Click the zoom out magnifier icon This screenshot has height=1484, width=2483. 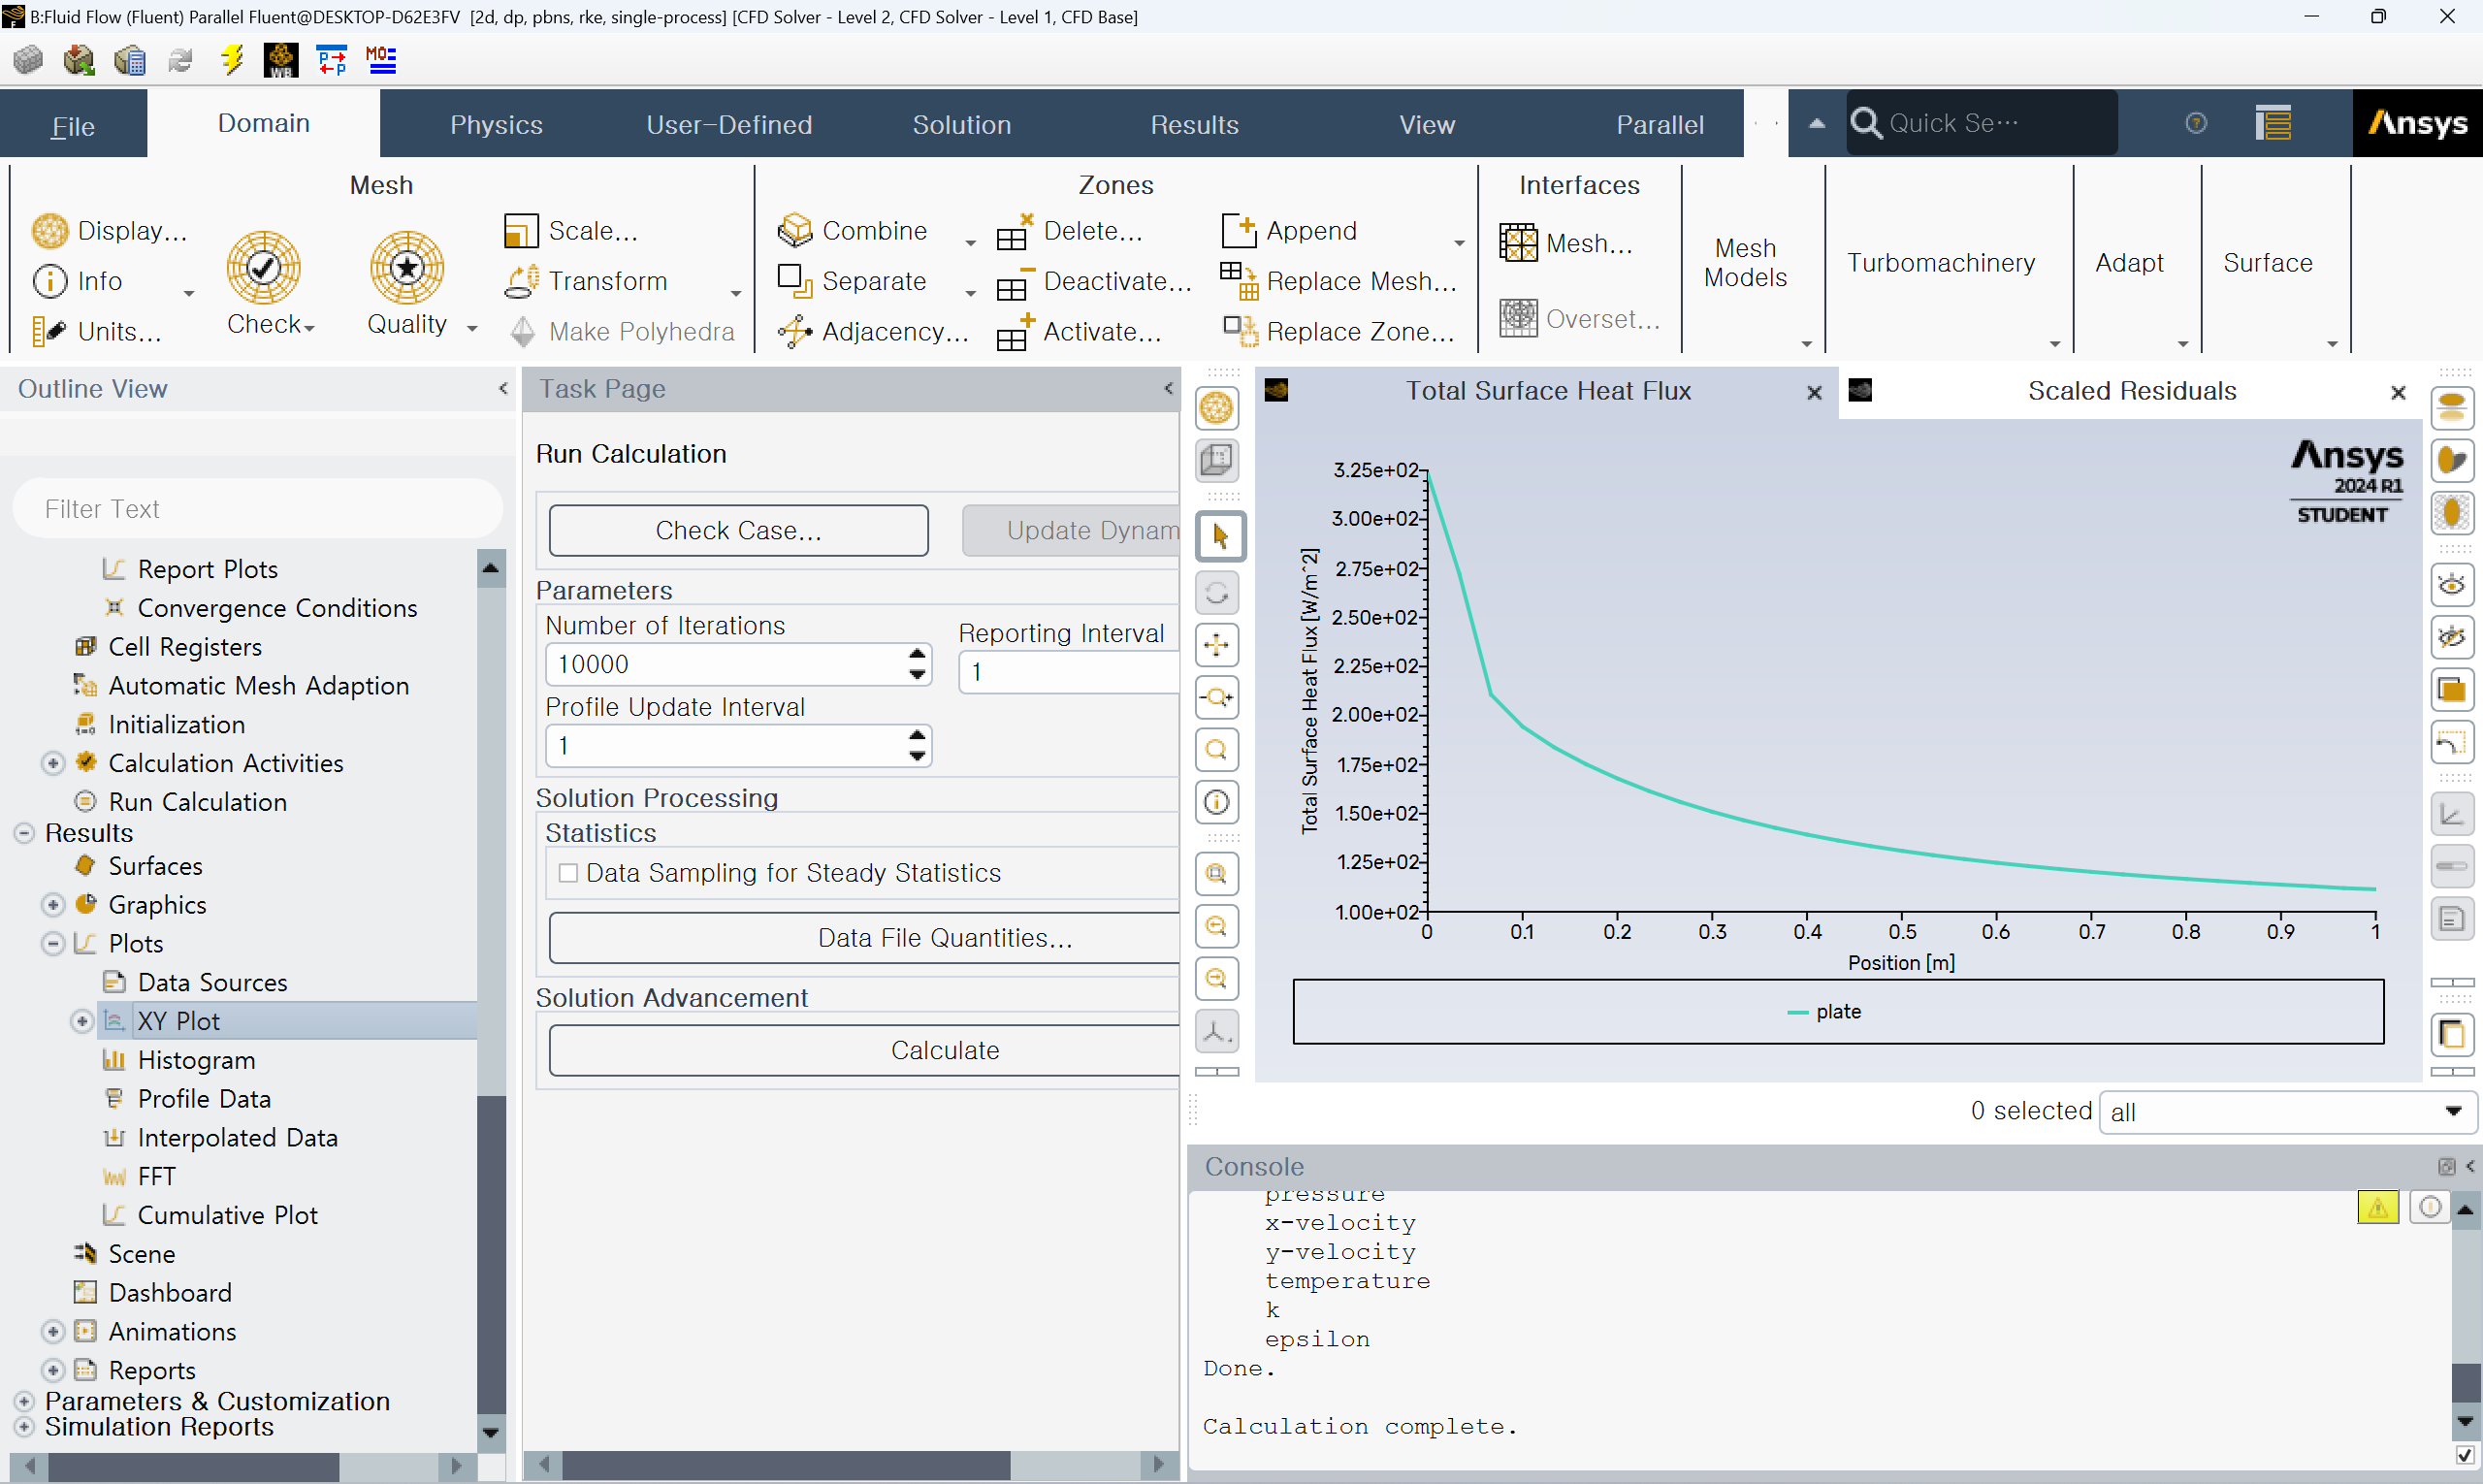point(1218,927)
